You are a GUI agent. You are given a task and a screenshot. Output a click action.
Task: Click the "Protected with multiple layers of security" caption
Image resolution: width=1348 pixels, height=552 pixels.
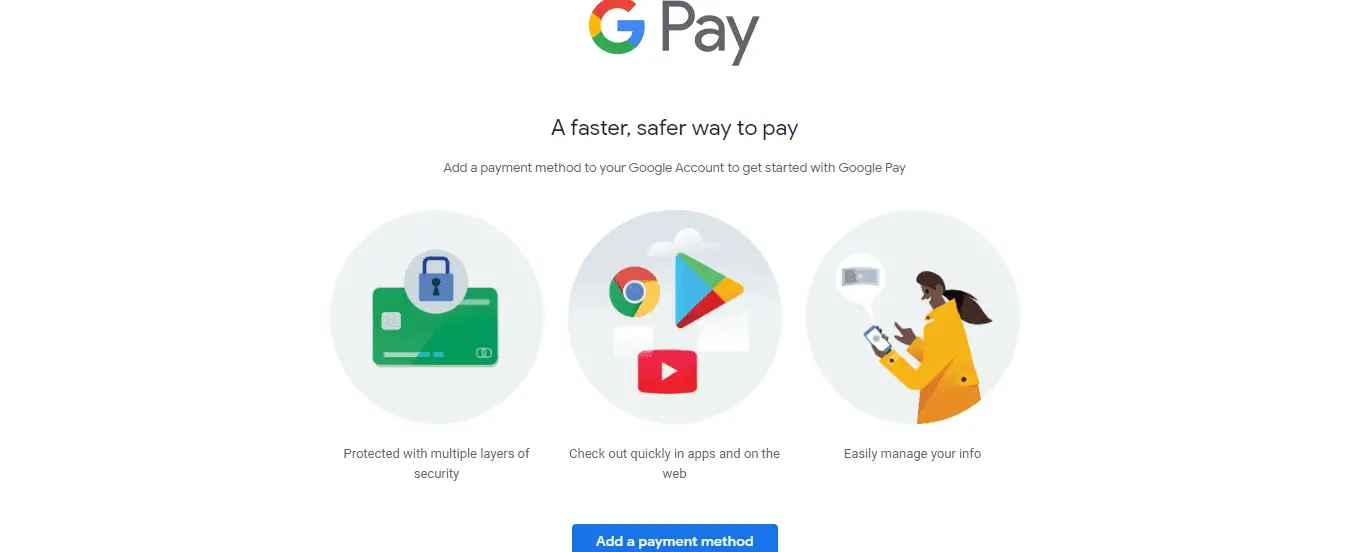pyautogui.click(x=437, y=463)
